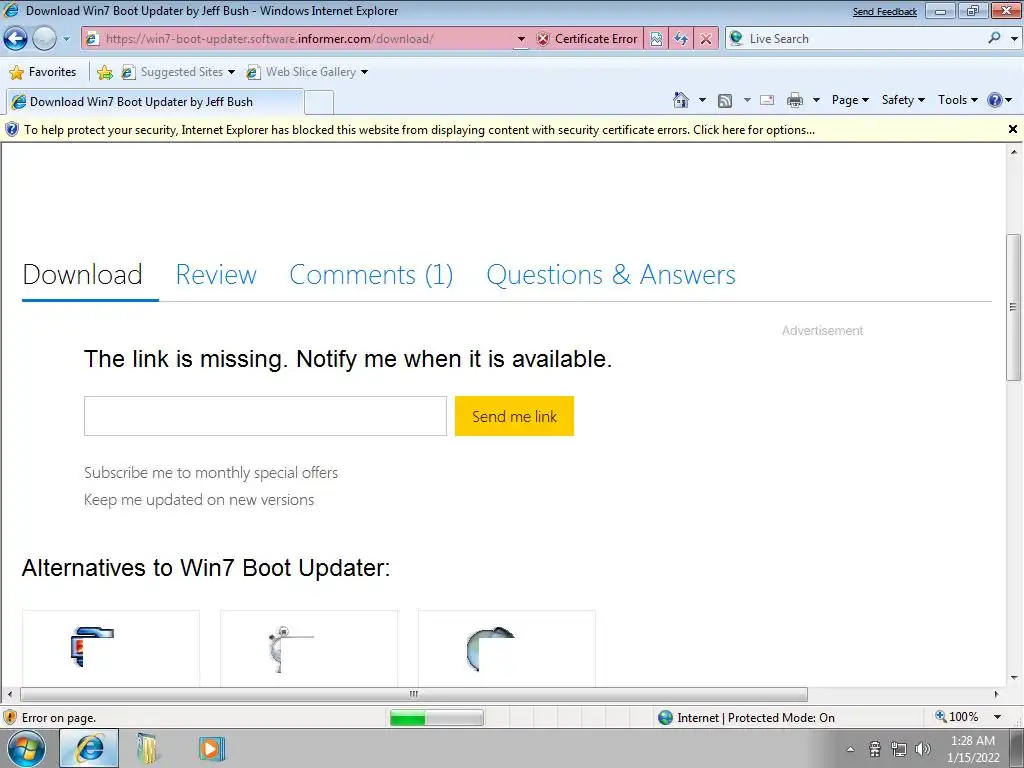
Task: Click the scroll down arrow
Action: 1014,678
